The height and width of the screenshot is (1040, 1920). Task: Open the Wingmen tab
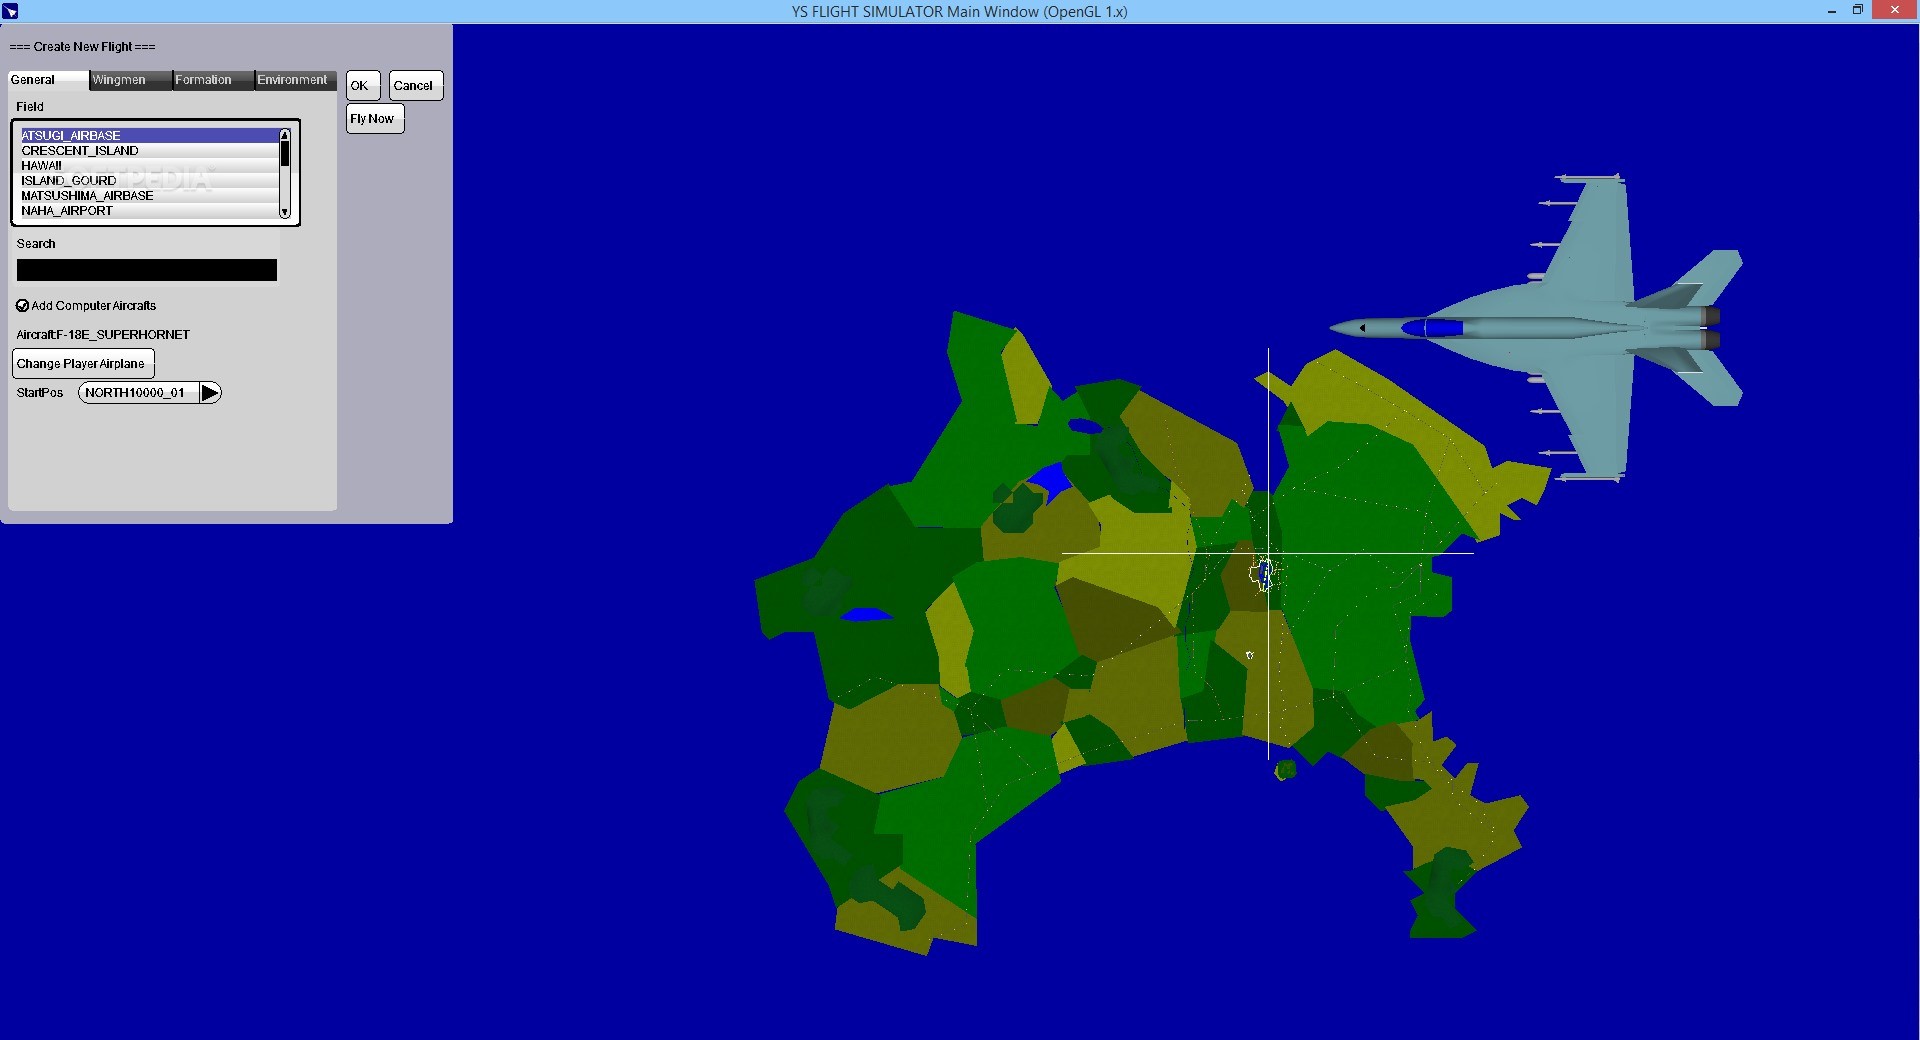(130, 80)
